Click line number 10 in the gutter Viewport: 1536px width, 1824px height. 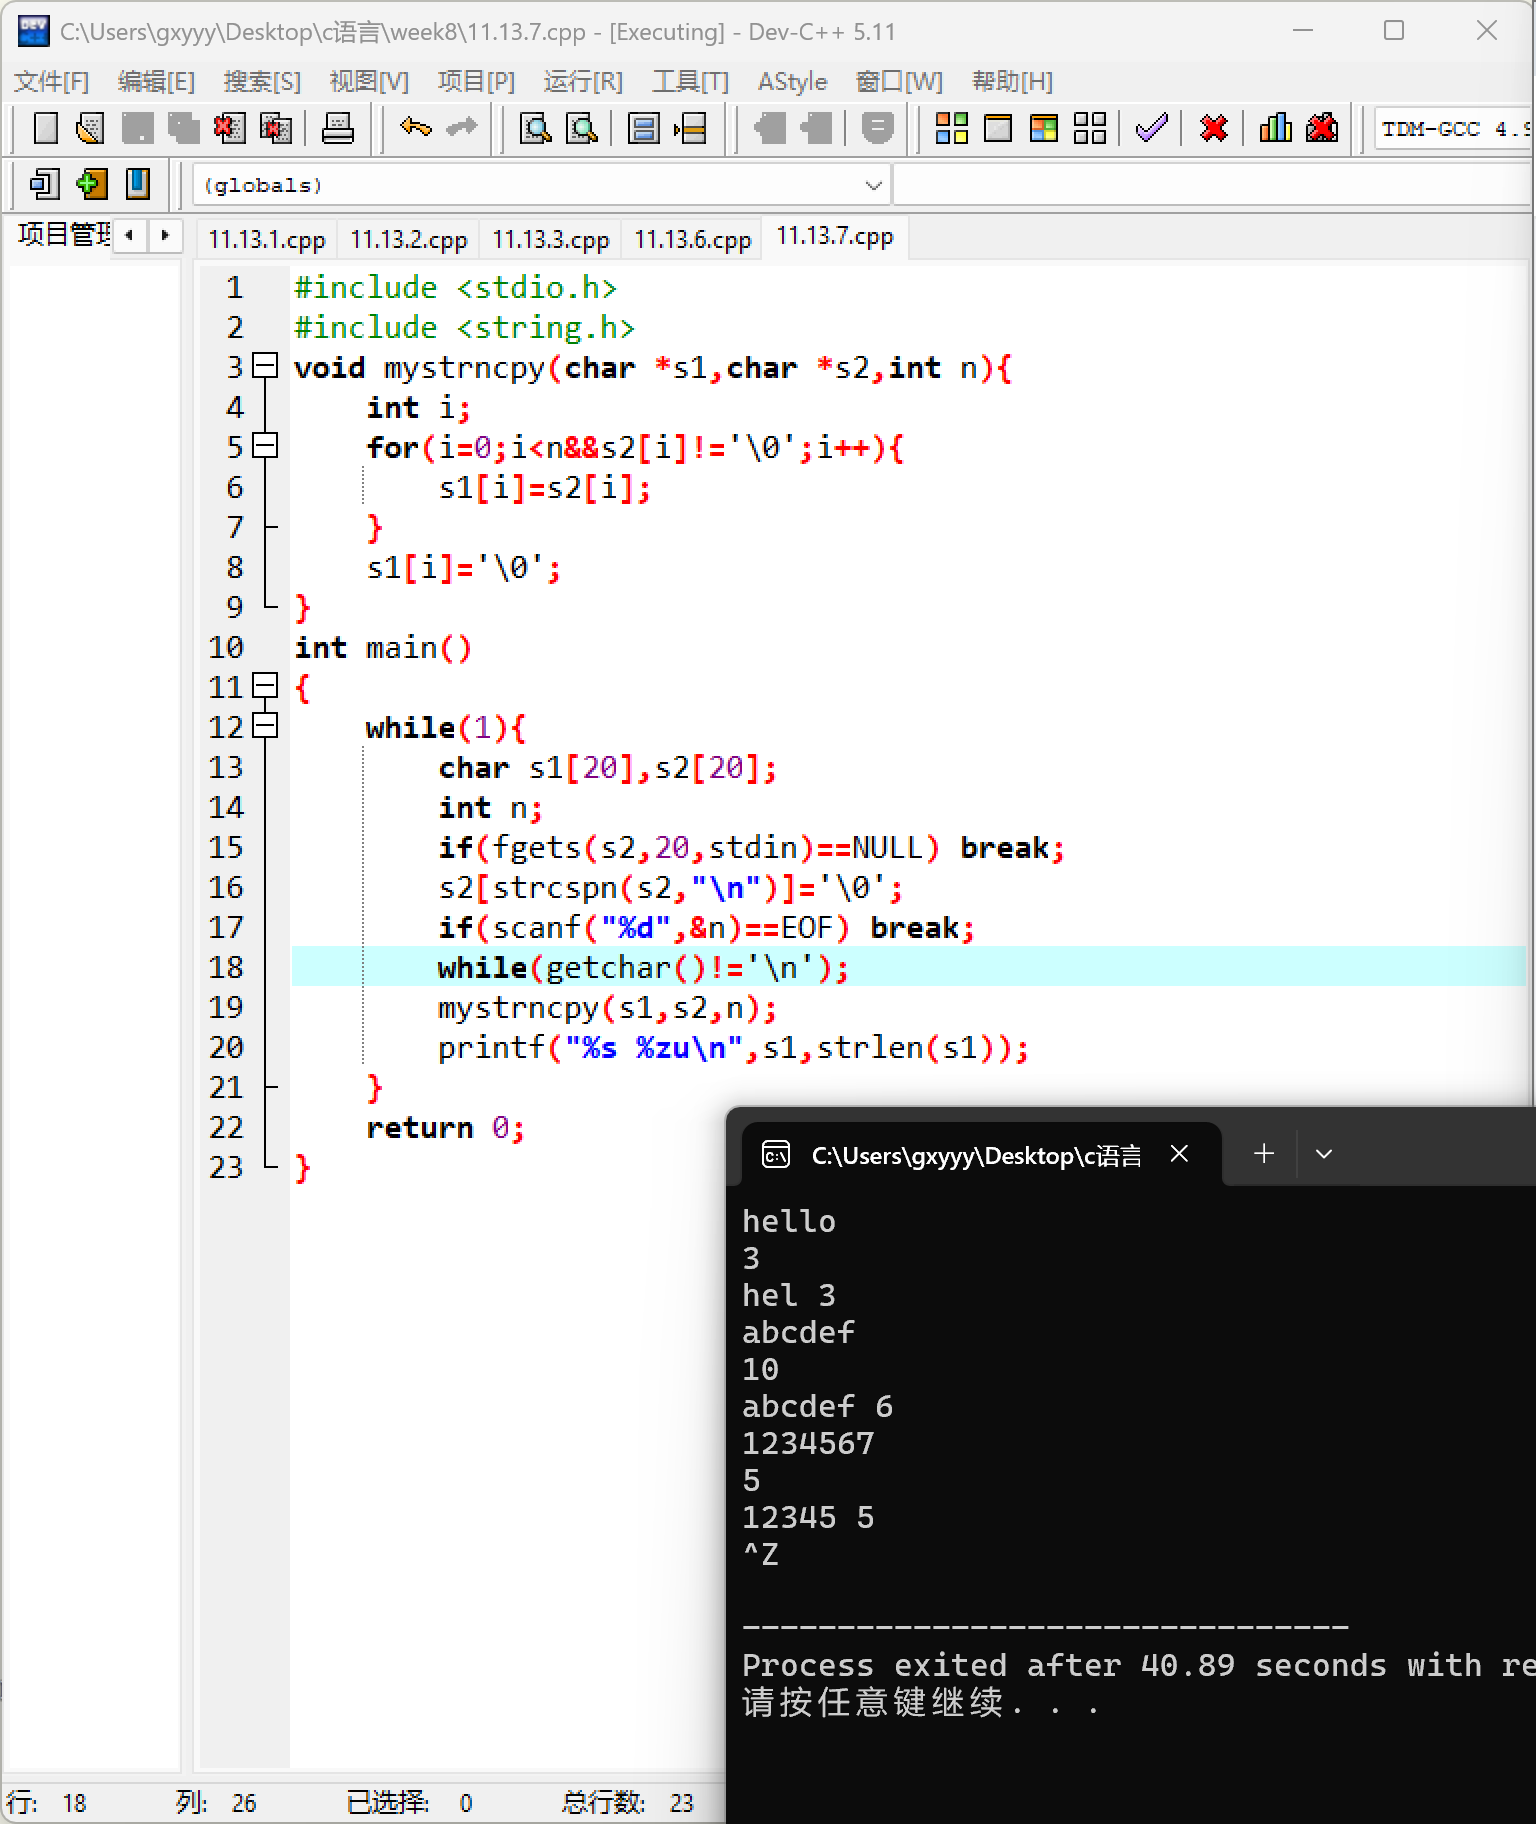click(x=226, y=647)
